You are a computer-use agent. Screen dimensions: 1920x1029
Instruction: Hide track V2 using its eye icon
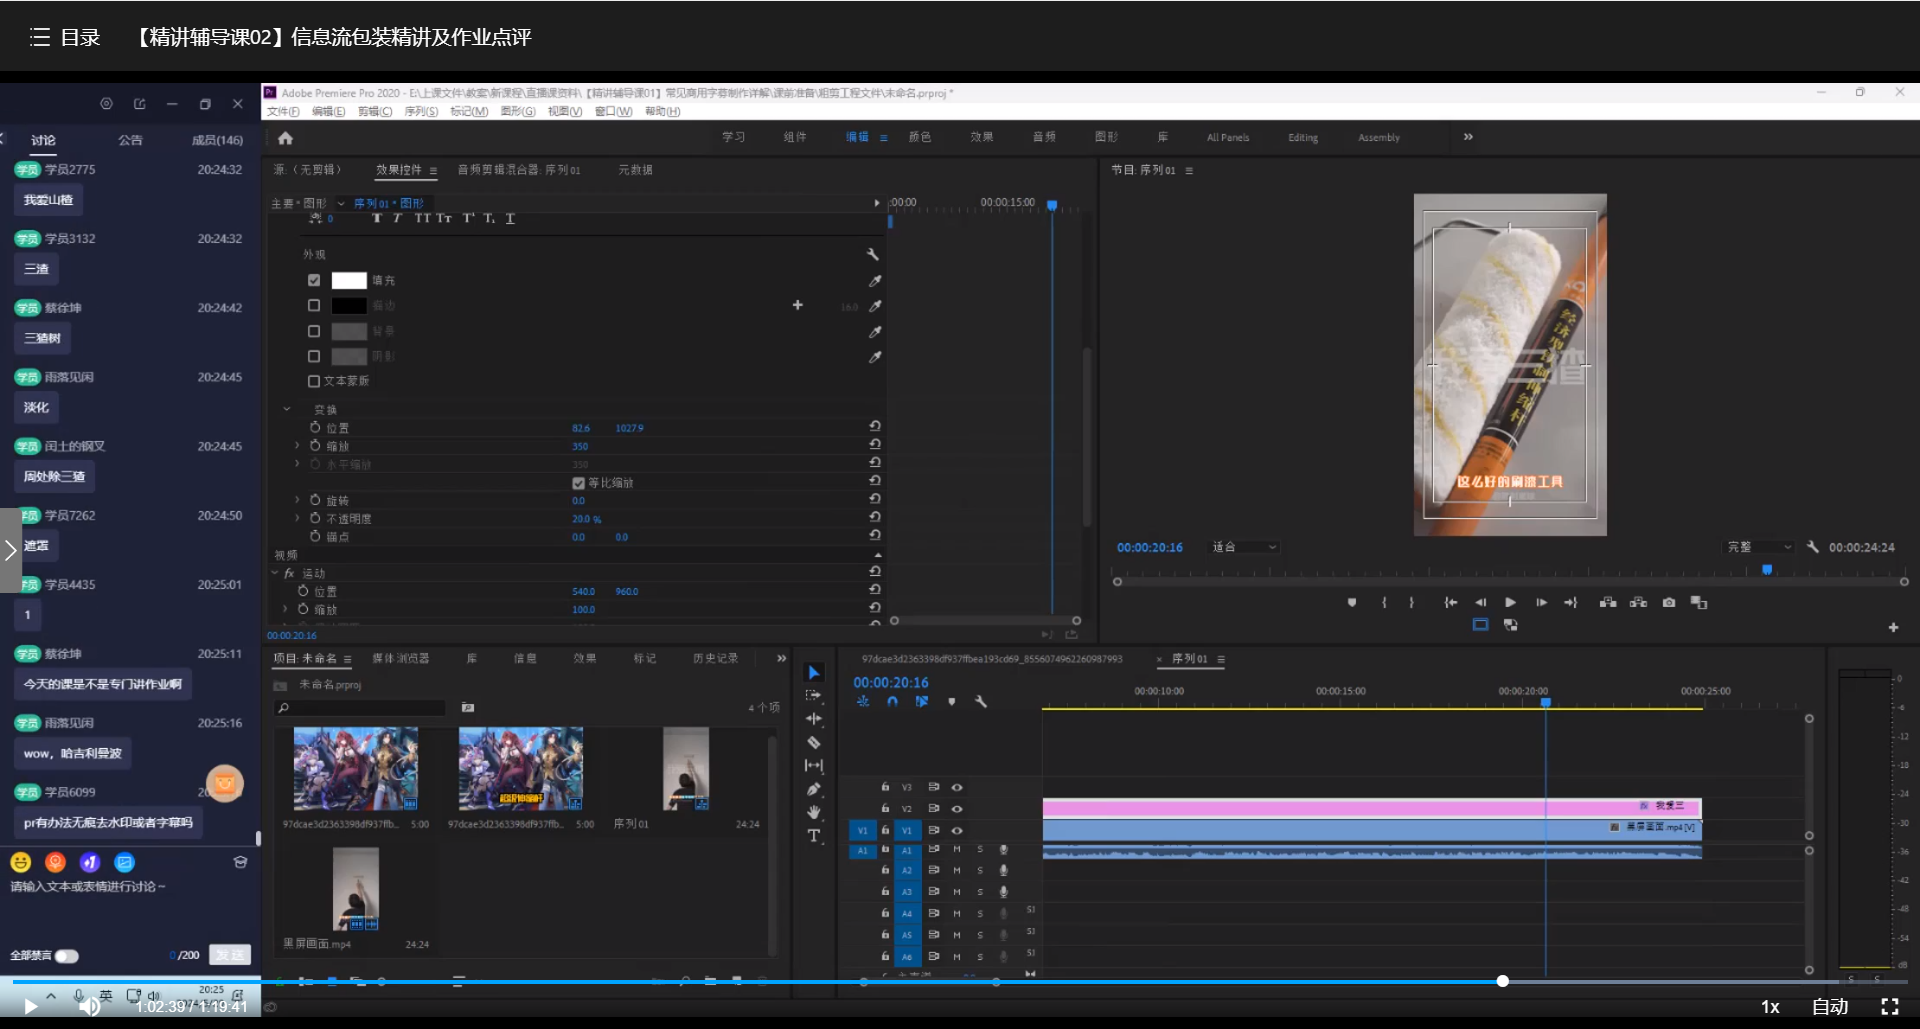[x=957, y=809]
